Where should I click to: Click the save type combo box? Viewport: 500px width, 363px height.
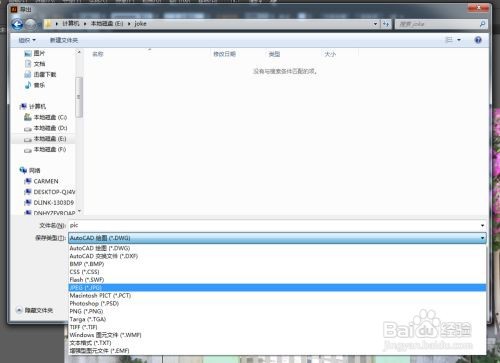coord(277,238)
